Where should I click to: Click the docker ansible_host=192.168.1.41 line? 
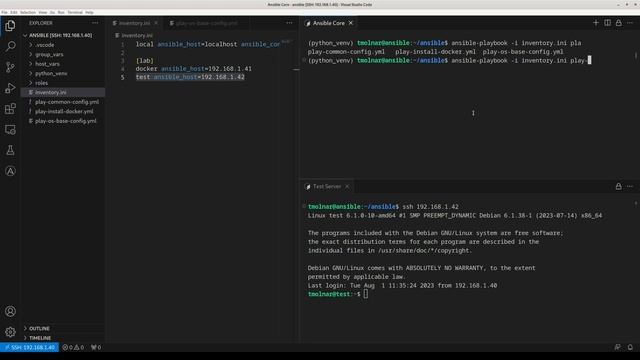point(194,69)
